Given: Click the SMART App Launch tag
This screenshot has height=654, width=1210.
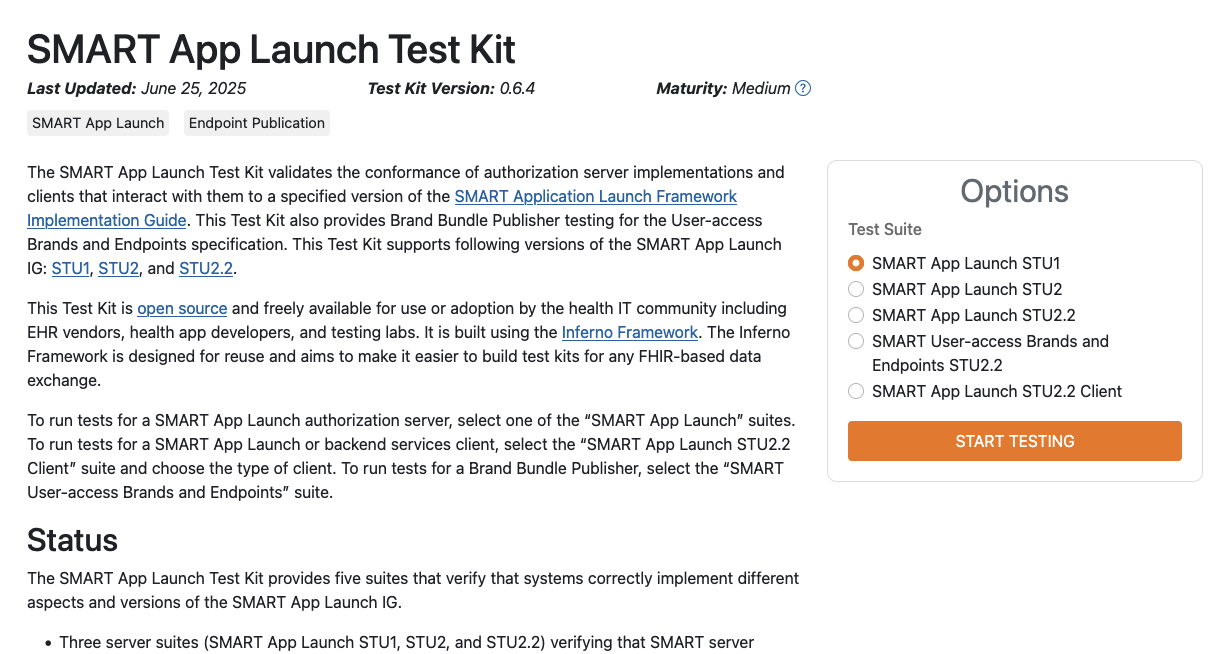Looking at the screenshot, I should (x=98, y=123).
